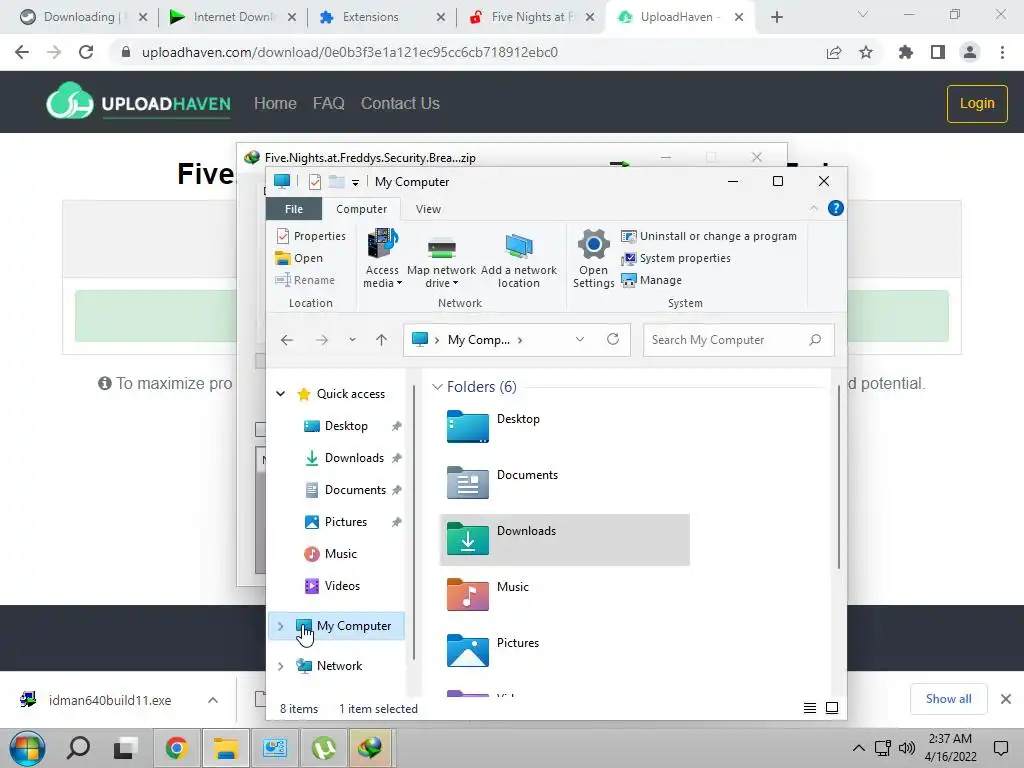The height and width of the screenshot is (768, 1024).
Task: Expand My Computer tree node
Action: point(280,626)
